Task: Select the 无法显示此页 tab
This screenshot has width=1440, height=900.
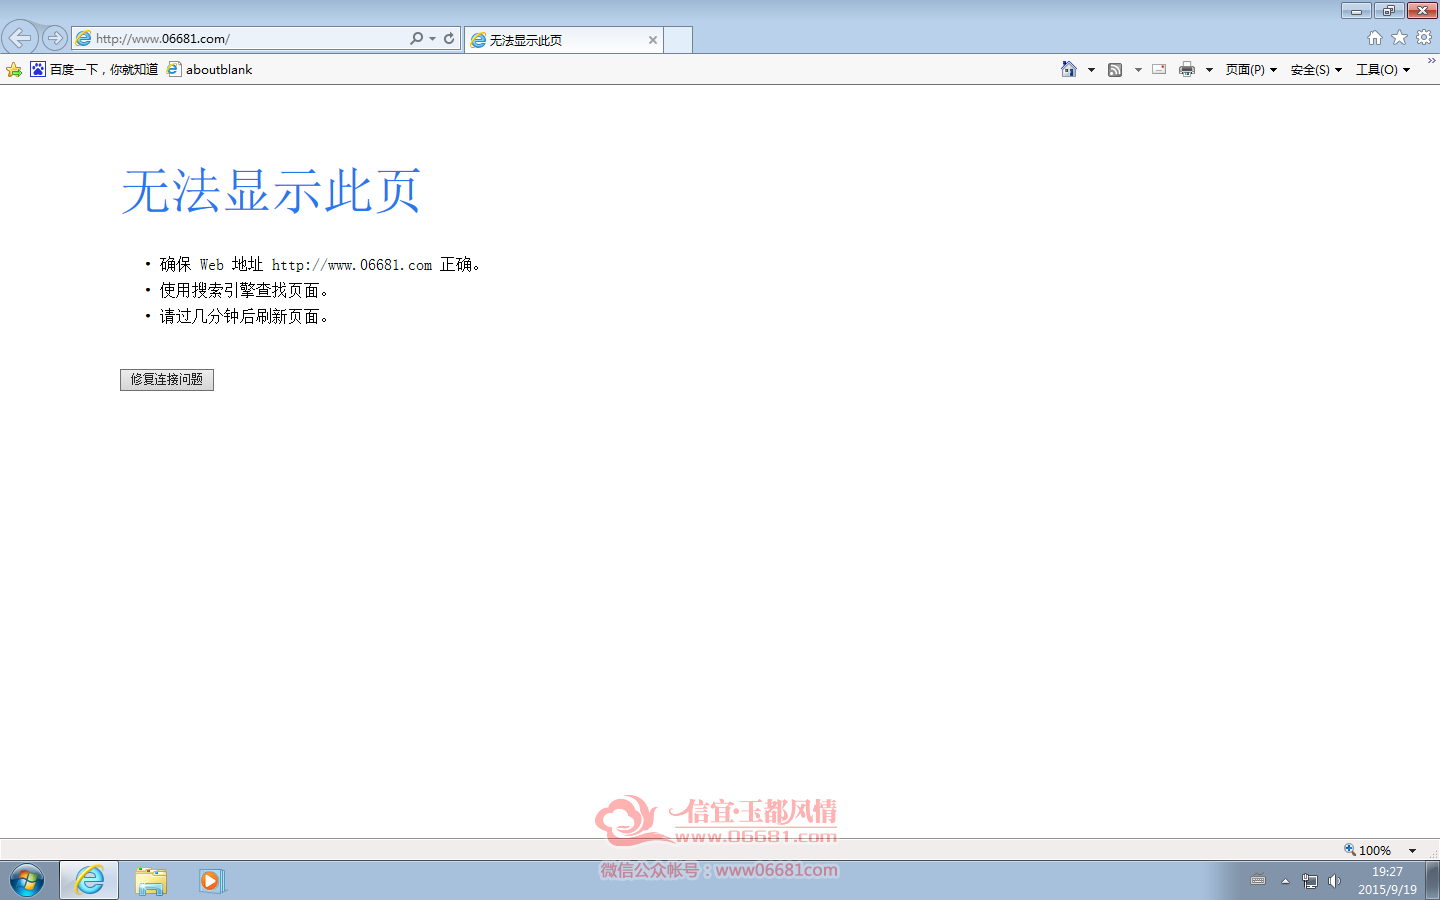Action: click(564, 40)
